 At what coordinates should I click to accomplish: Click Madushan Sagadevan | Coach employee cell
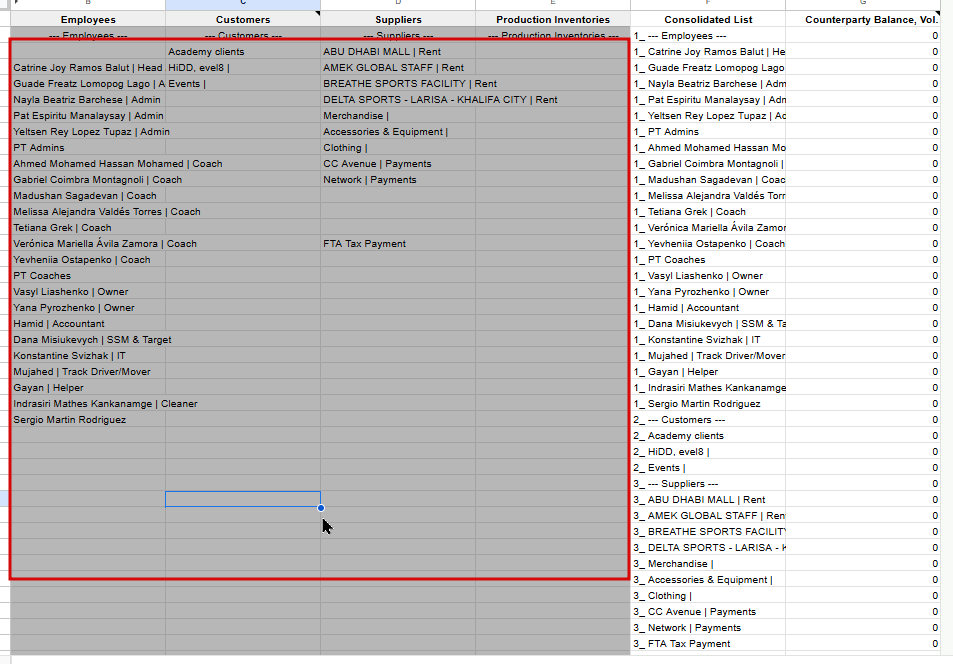(x=88, y=196)
